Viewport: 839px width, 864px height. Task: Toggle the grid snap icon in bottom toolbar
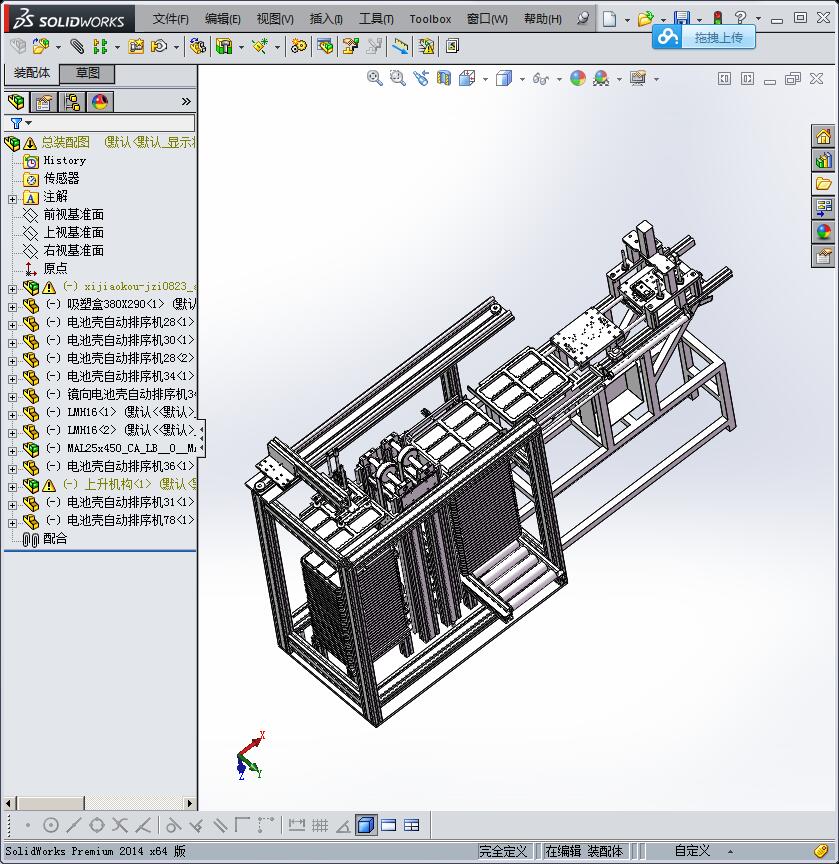(320, 825)
